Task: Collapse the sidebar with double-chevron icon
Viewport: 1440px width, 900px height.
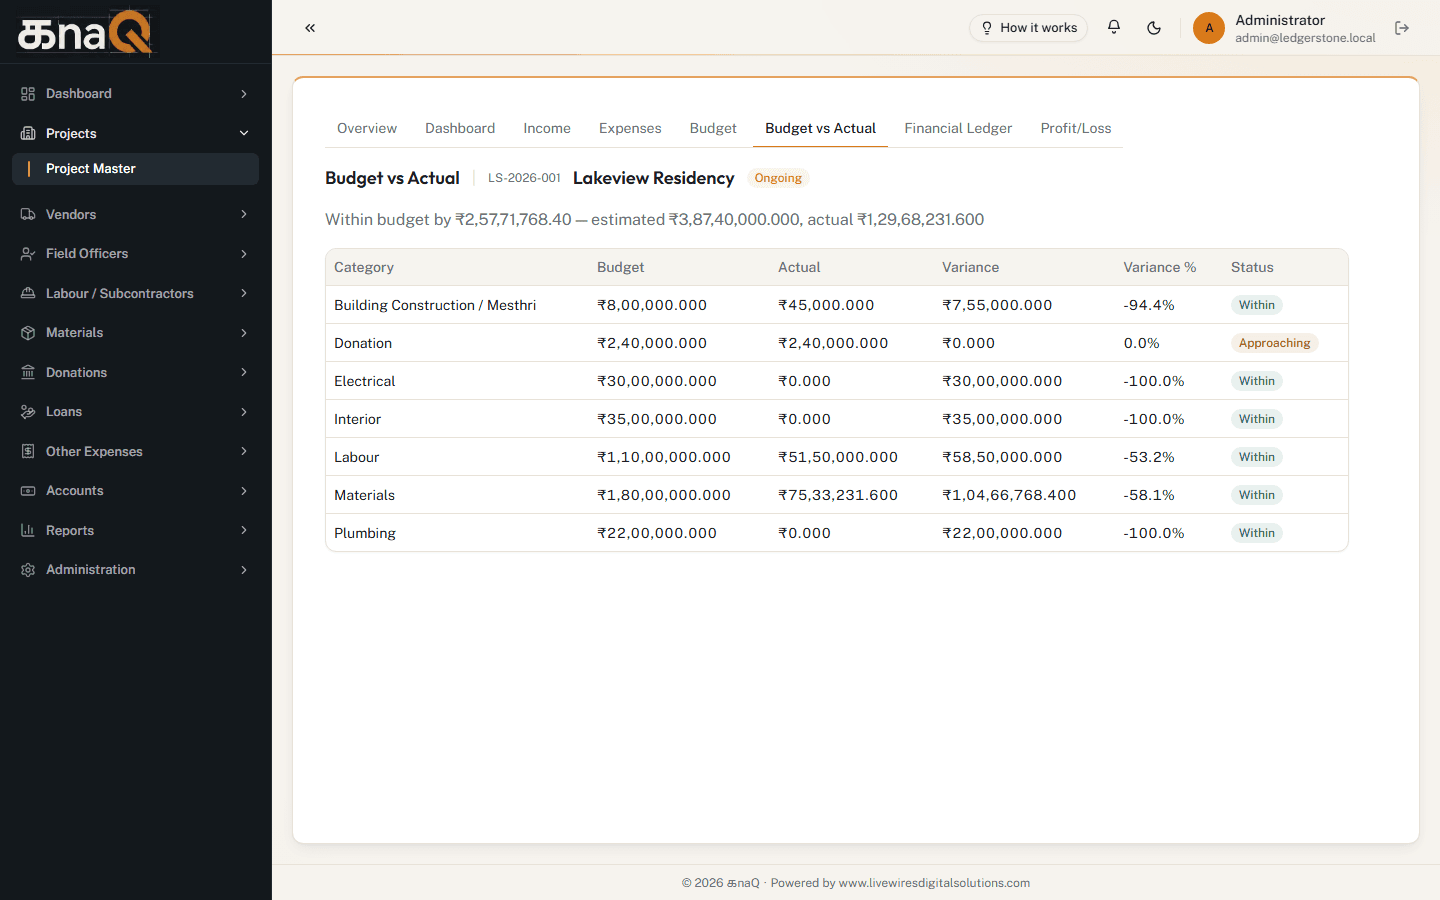Action: click(x=310, y=28)
